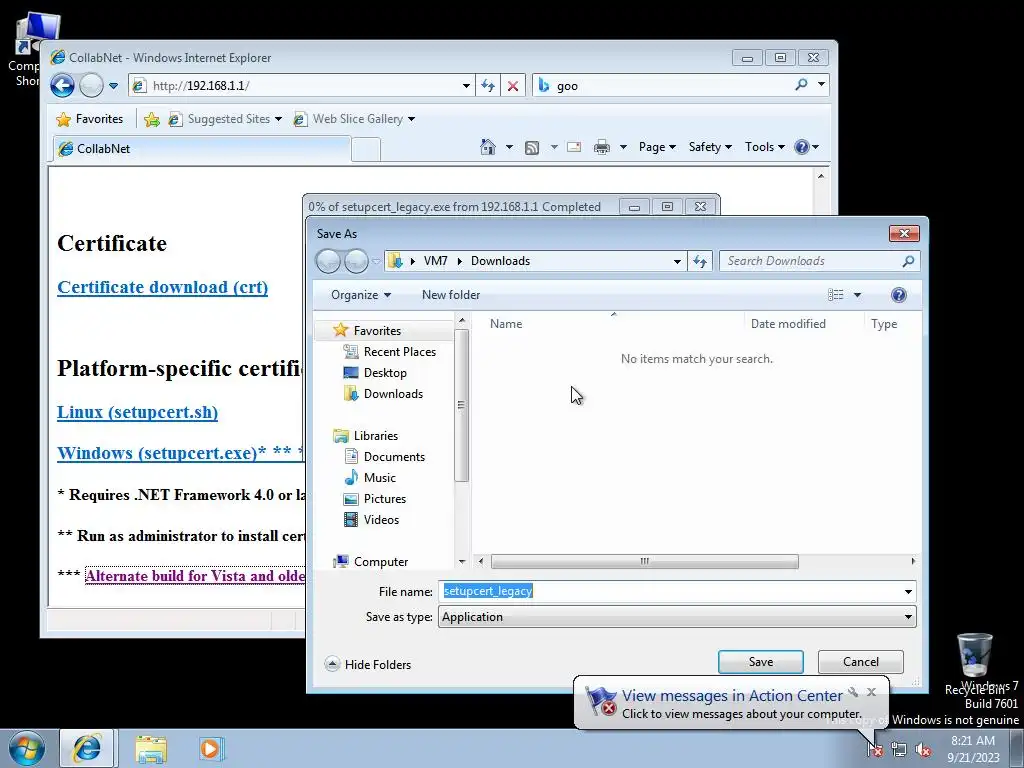The height and width of the screenshot is (768, 1024).
Task: Click Windows (setupcert.exe) link
Action: coord(180,453)
